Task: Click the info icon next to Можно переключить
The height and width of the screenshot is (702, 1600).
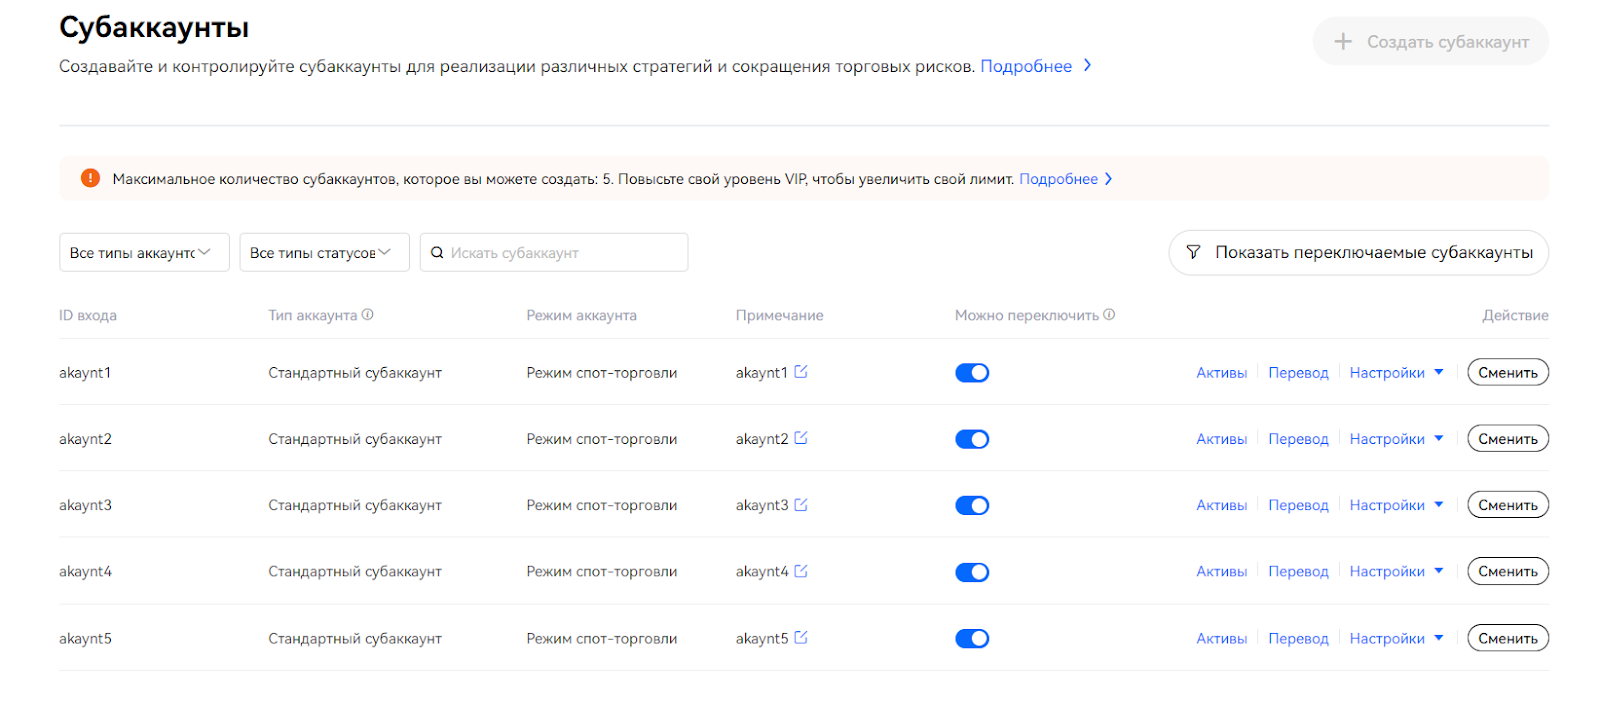Action: 1110,315
